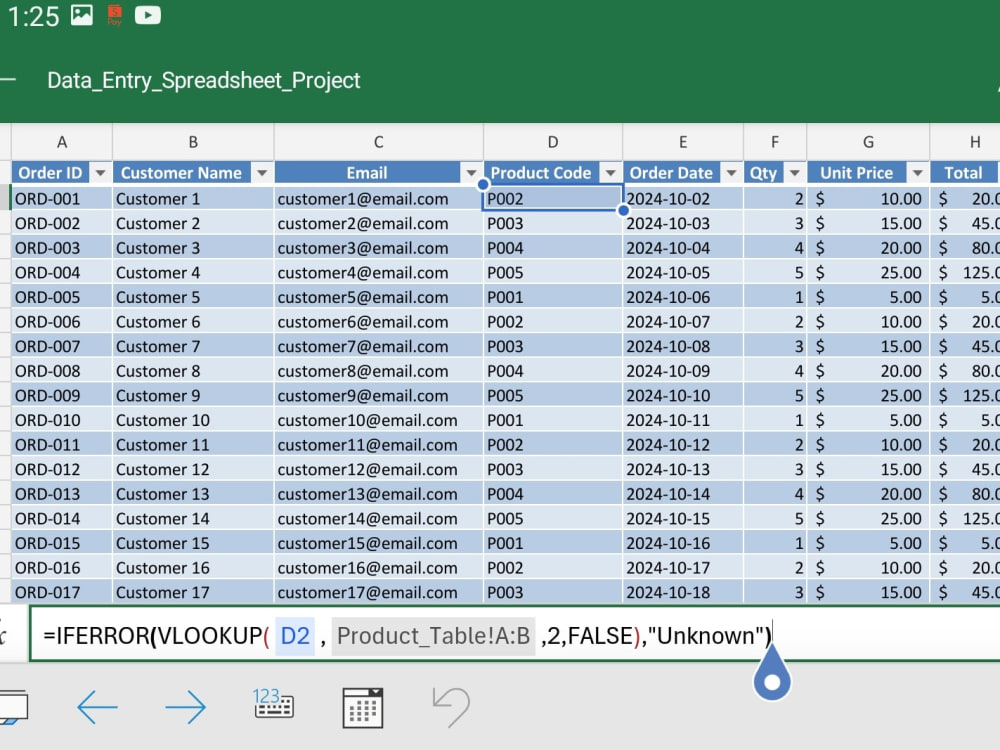The width and height of the screenshot is (1000, 750).
Task: Select product code P001 in row ORD-015
Action: [552, 543]
